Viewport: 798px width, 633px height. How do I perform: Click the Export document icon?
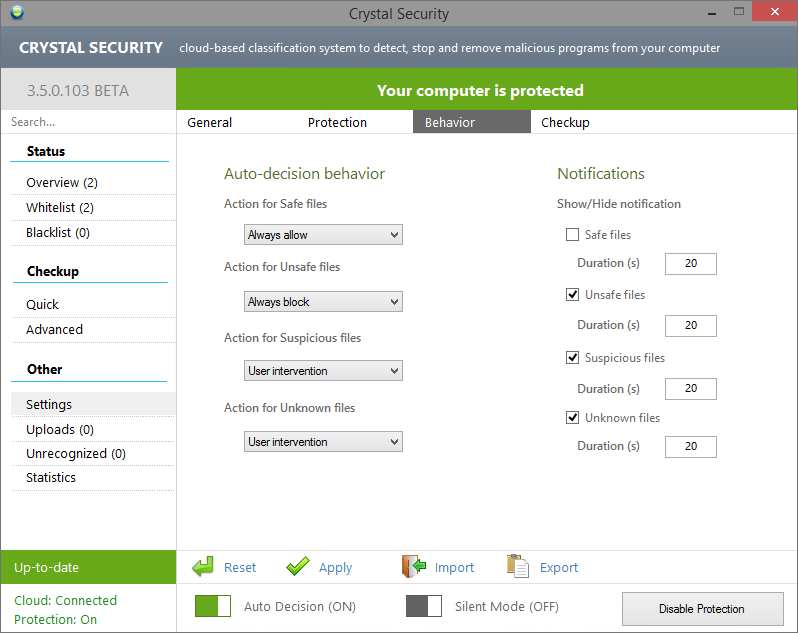[518, 566]
